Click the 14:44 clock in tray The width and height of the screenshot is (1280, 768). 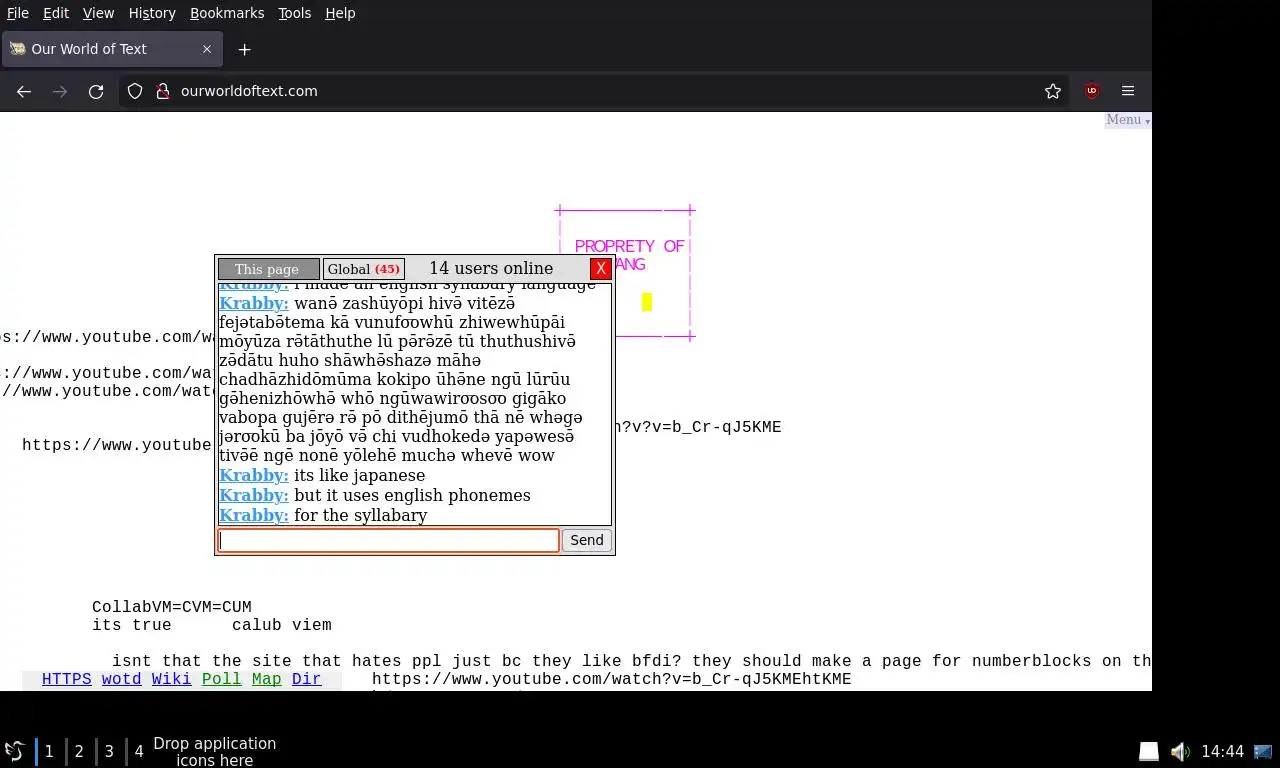pyautogui.click(x=1222, y=751)
